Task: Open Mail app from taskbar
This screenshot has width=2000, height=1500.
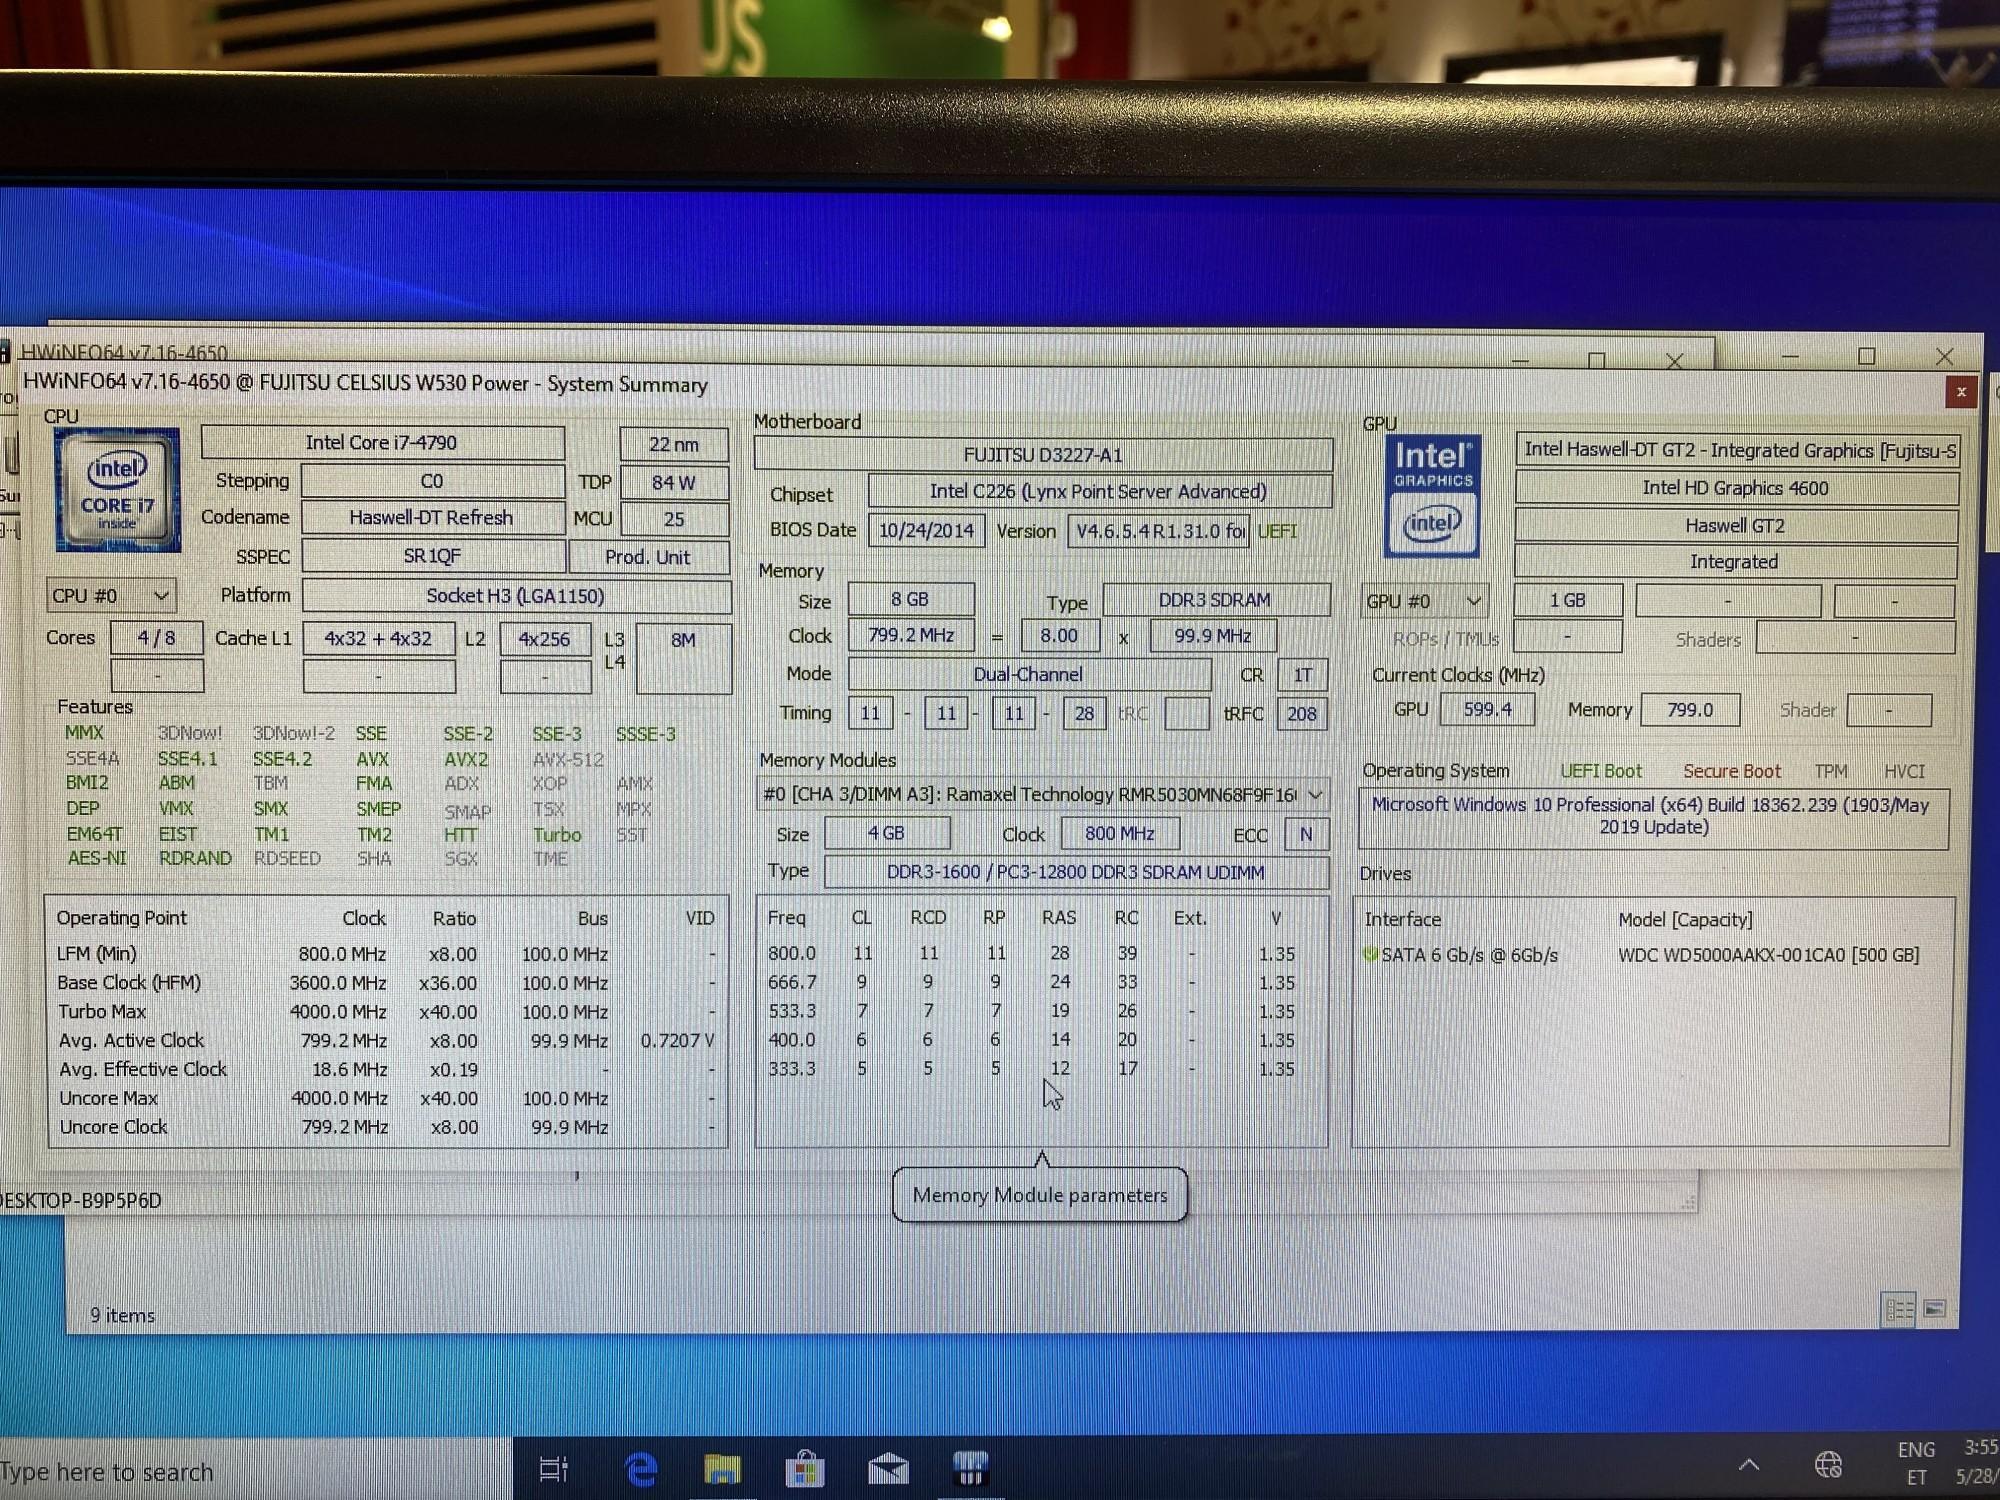Action: tap(888, 1468)
